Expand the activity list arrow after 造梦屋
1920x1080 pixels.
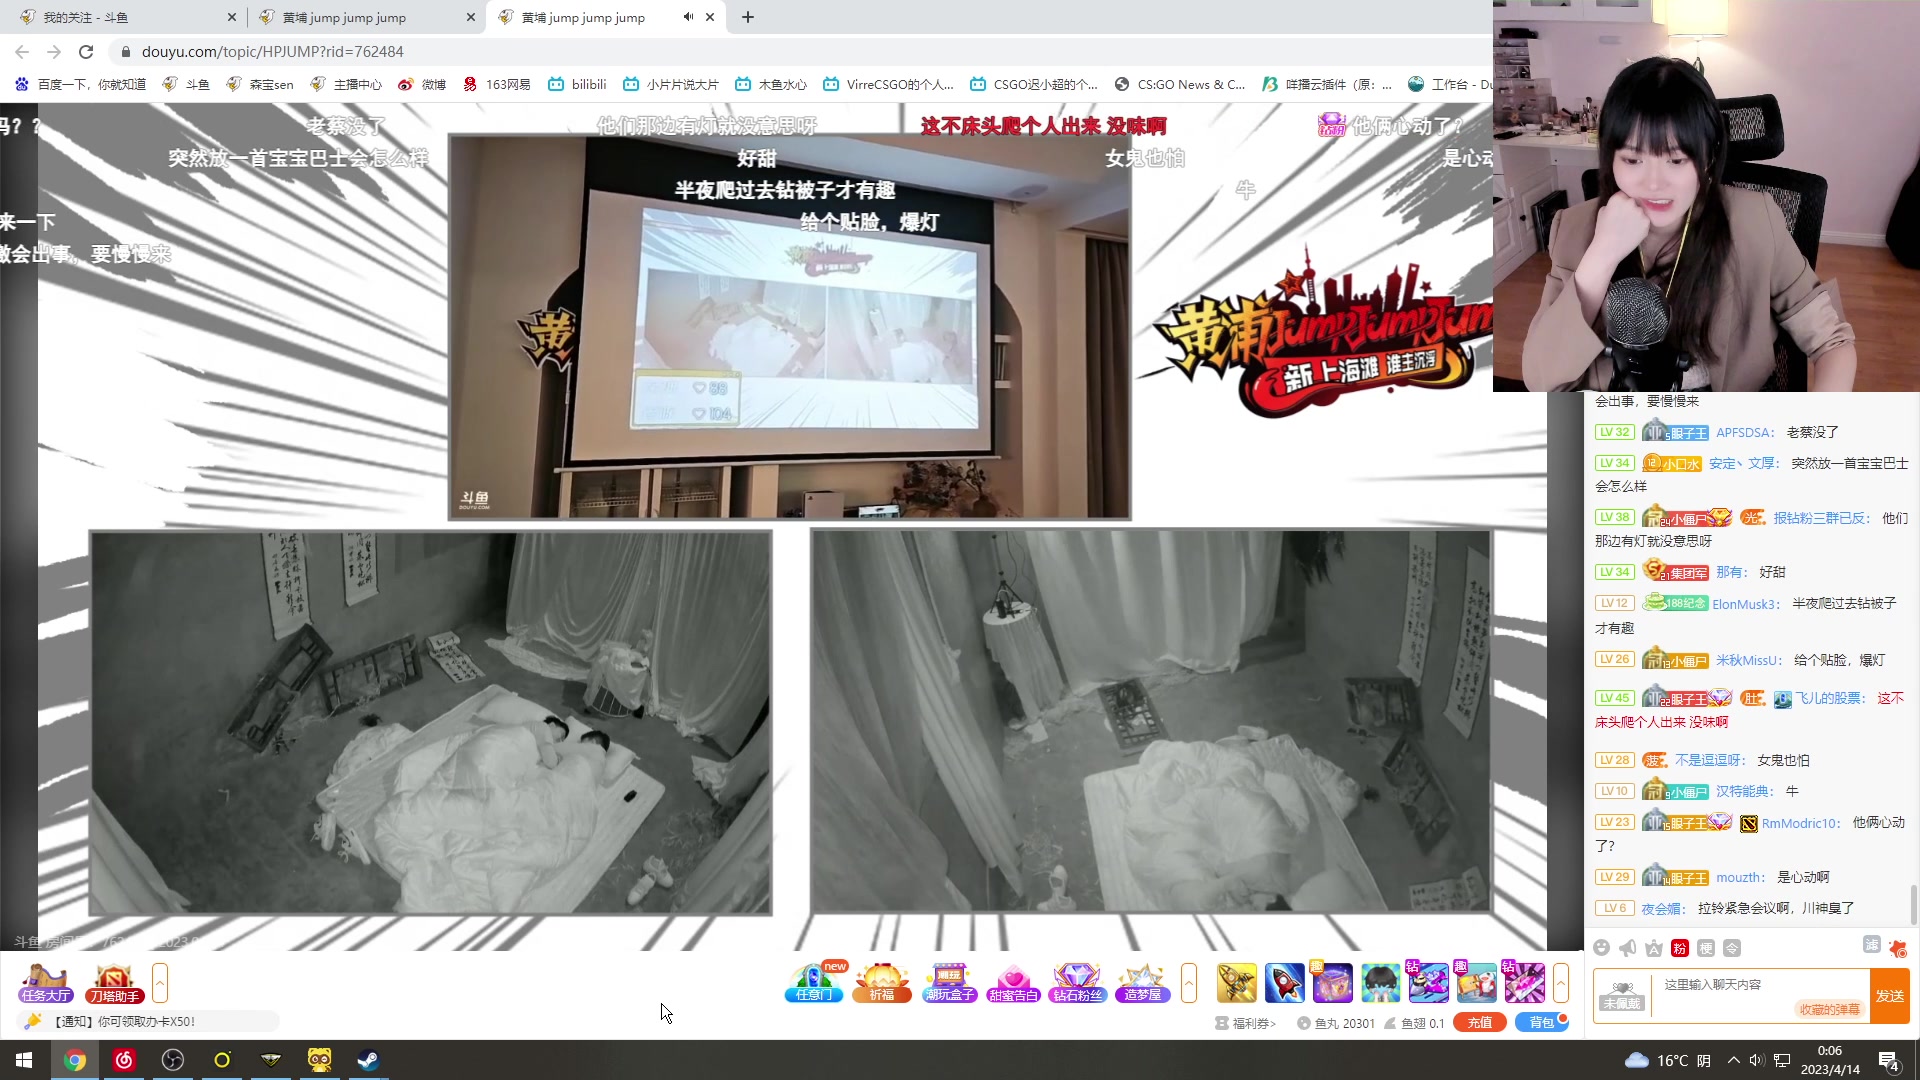(x=1189, y=983)
